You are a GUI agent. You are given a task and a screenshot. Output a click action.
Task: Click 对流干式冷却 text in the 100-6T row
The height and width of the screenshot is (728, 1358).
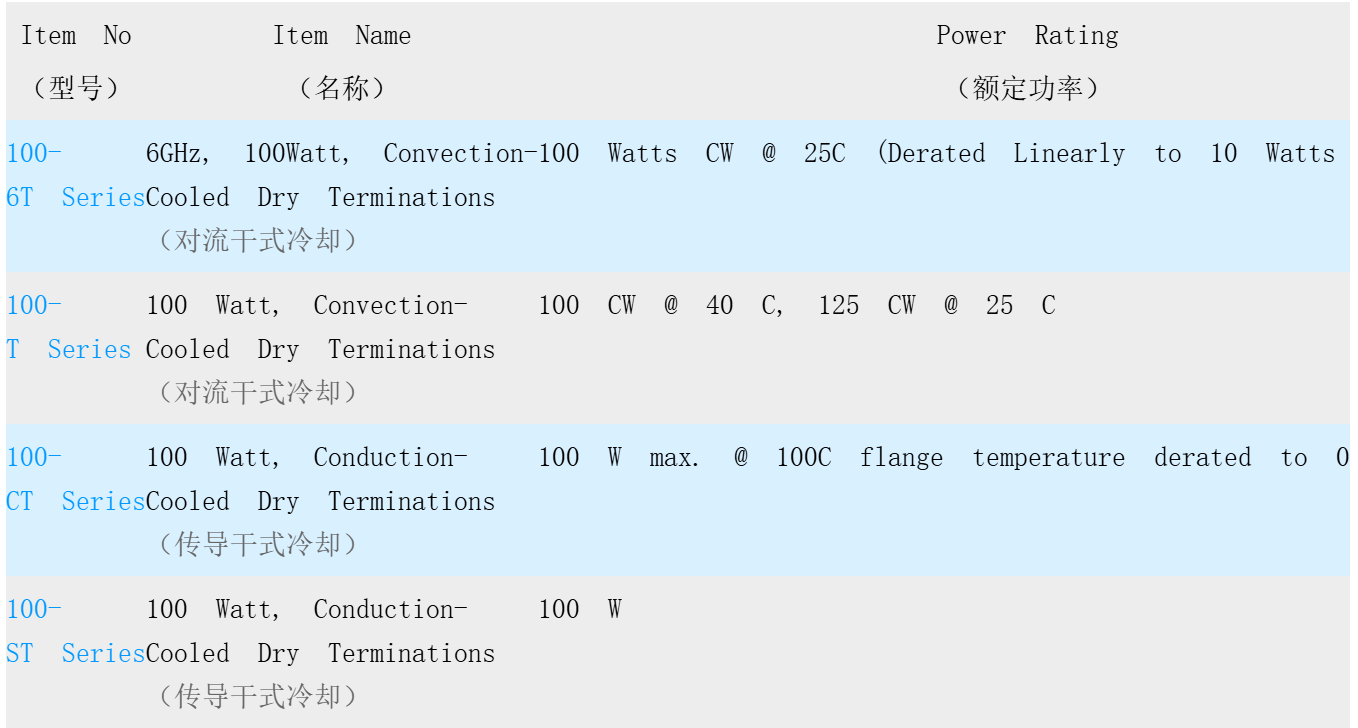point(257,241)
